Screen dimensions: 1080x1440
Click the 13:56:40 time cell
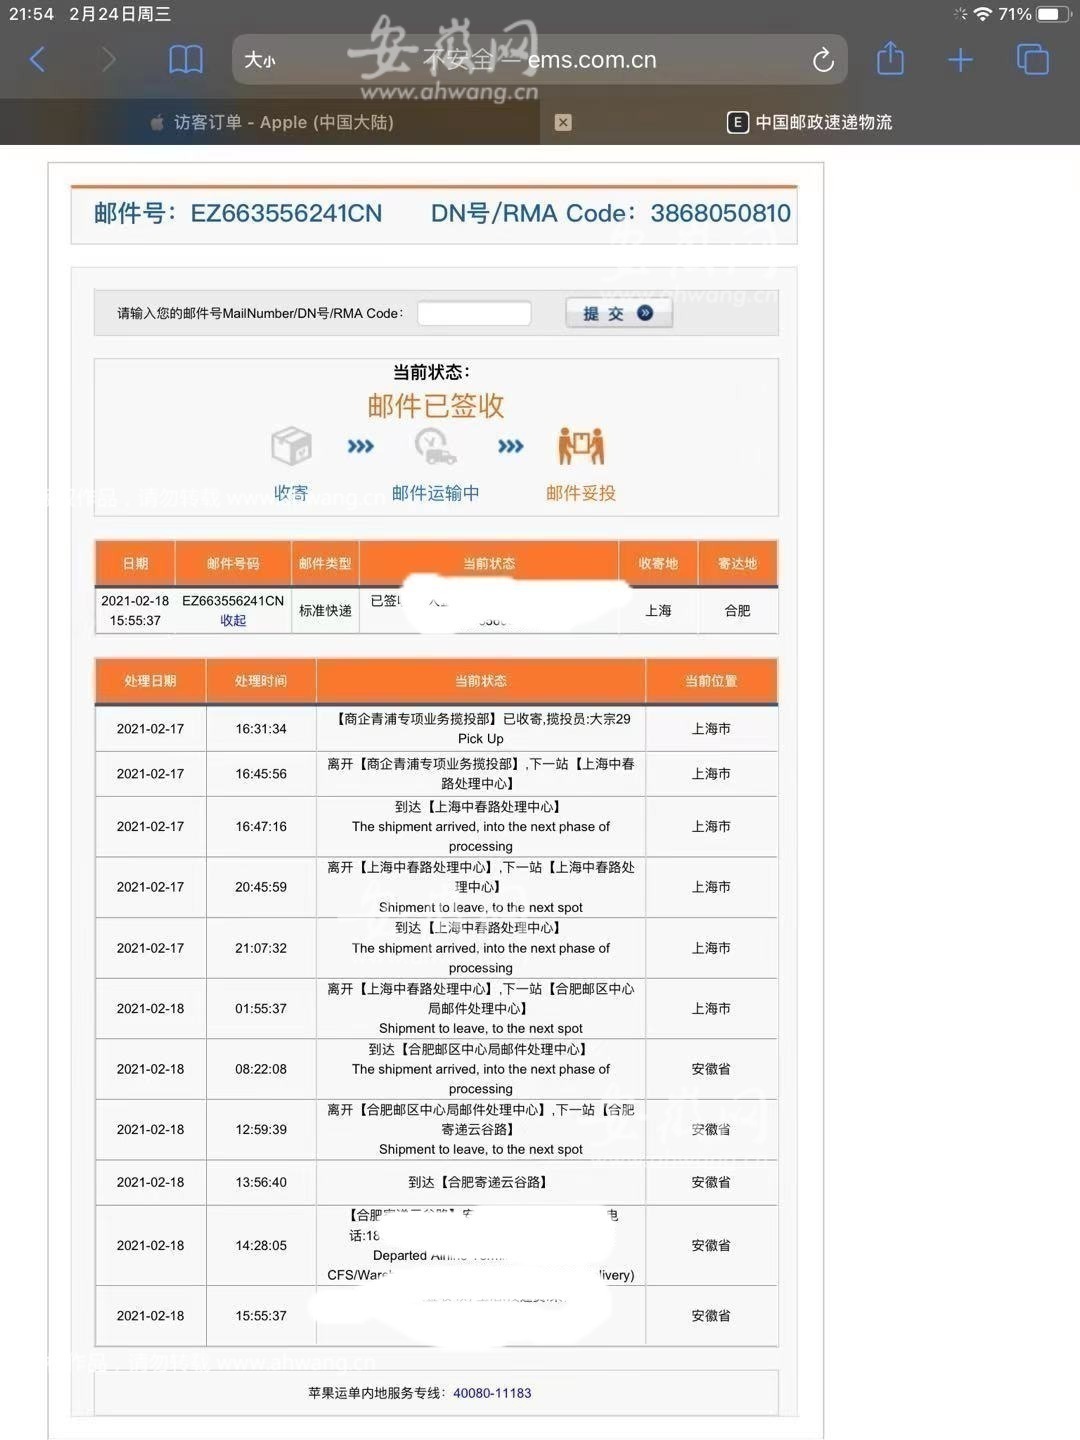(x=261, y=1182)
